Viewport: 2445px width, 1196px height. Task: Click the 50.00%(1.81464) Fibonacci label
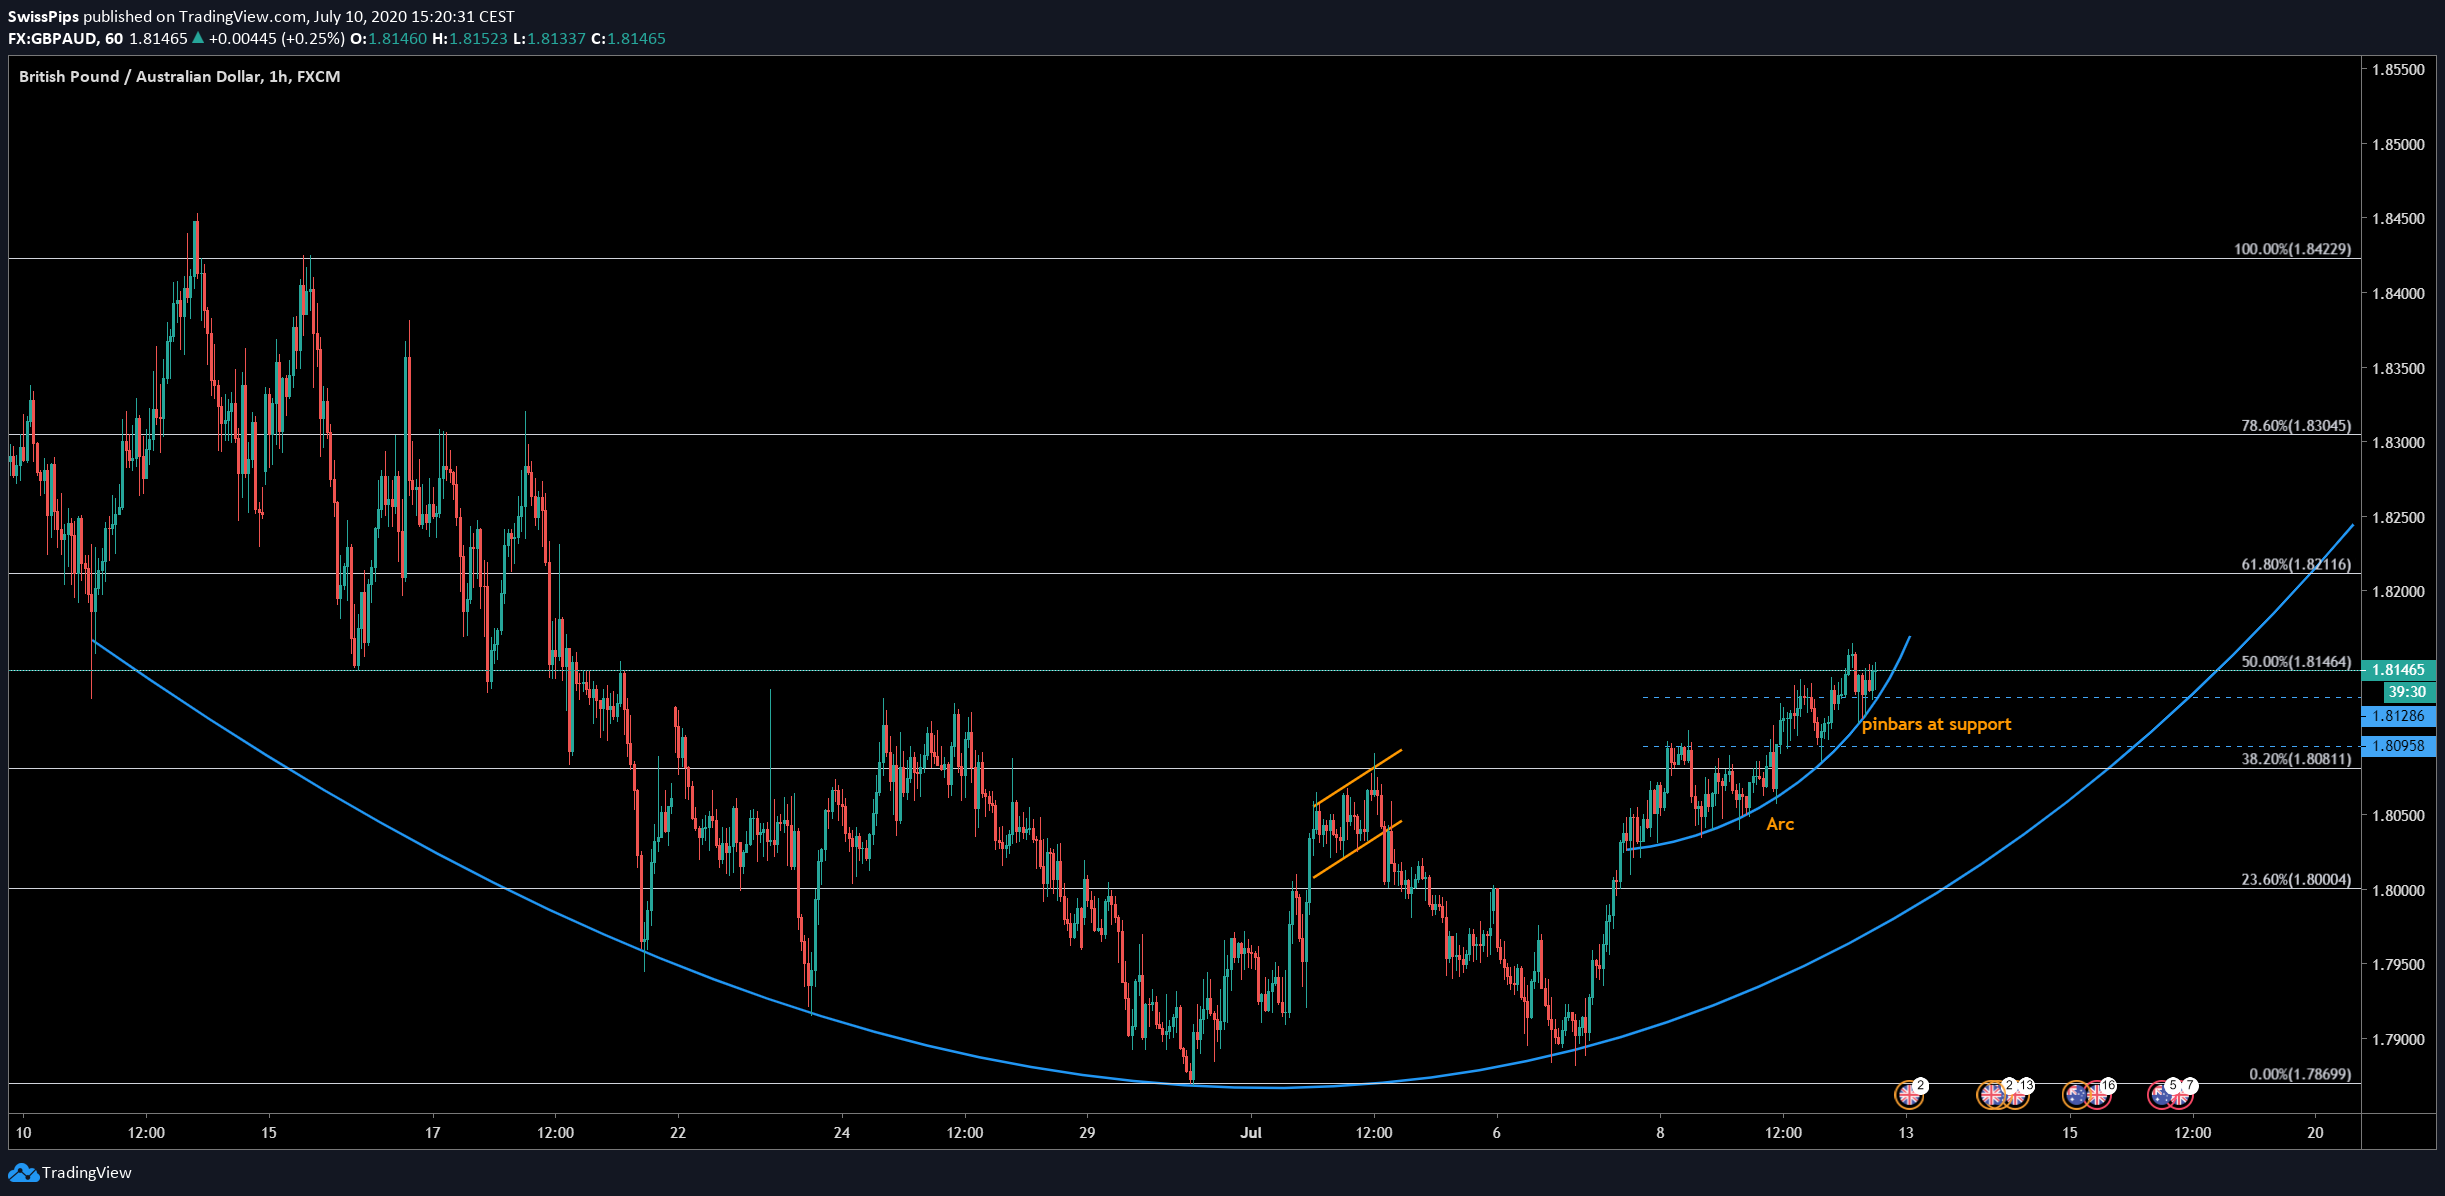[x=2296, y=662]
